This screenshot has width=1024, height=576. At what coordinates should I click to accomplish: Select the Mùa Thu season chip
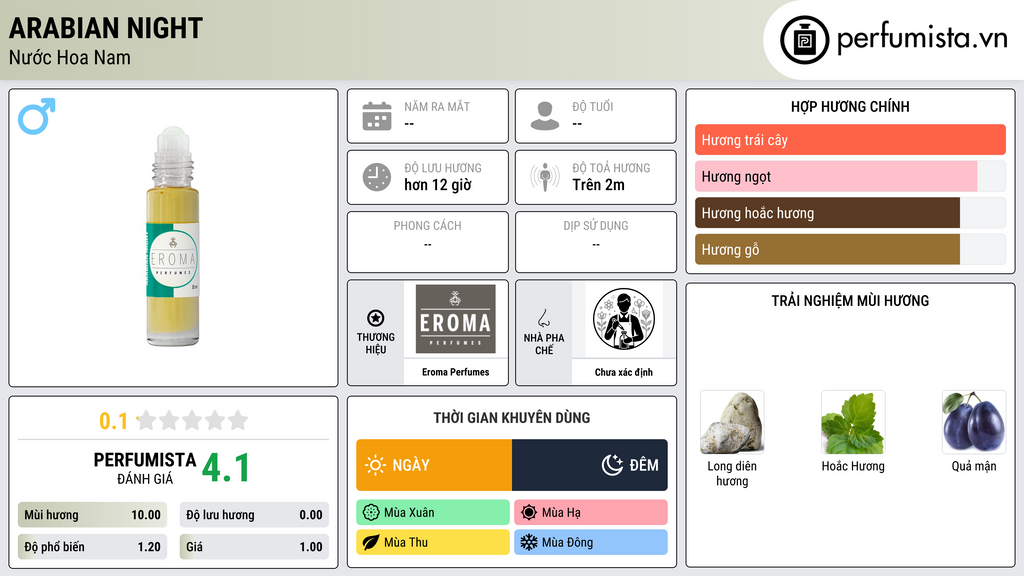click(x=433, y=542)
